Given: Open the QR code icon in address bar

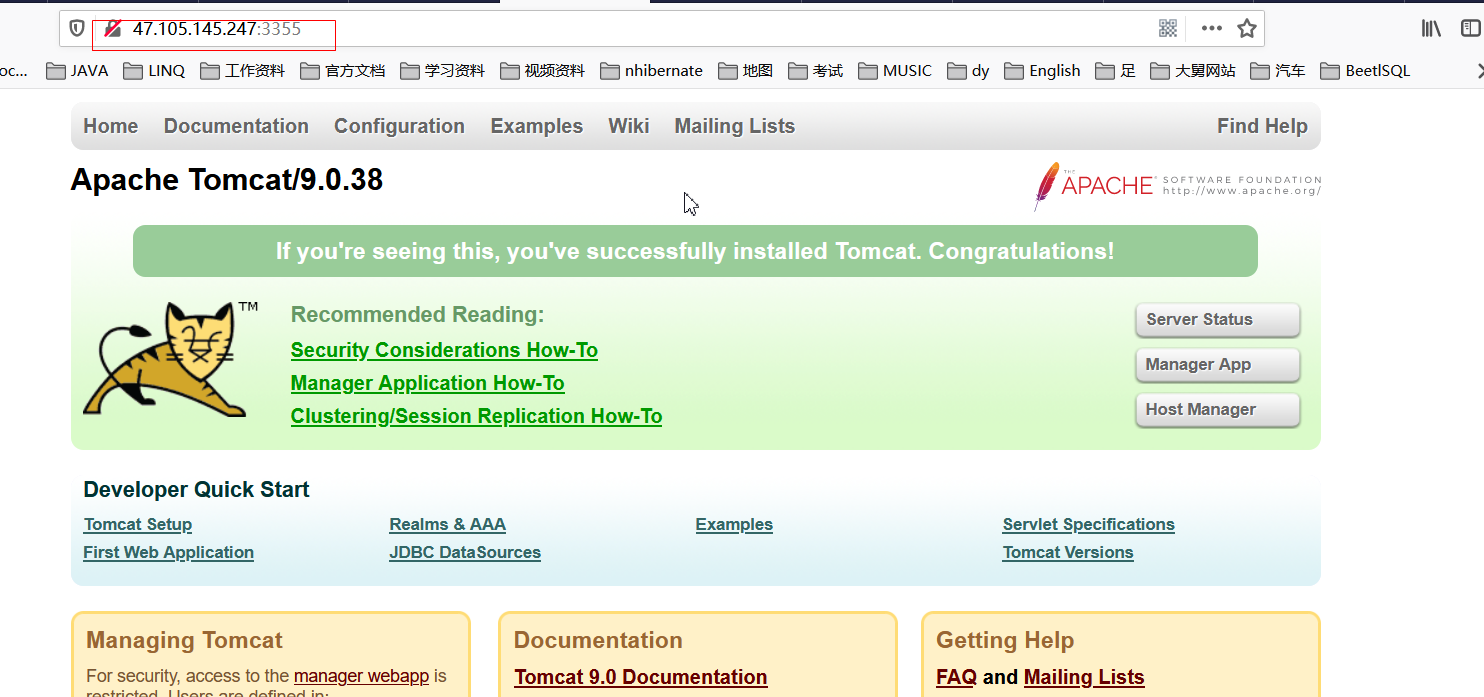Looking at the screenshot, I should tap(1168, 28).
